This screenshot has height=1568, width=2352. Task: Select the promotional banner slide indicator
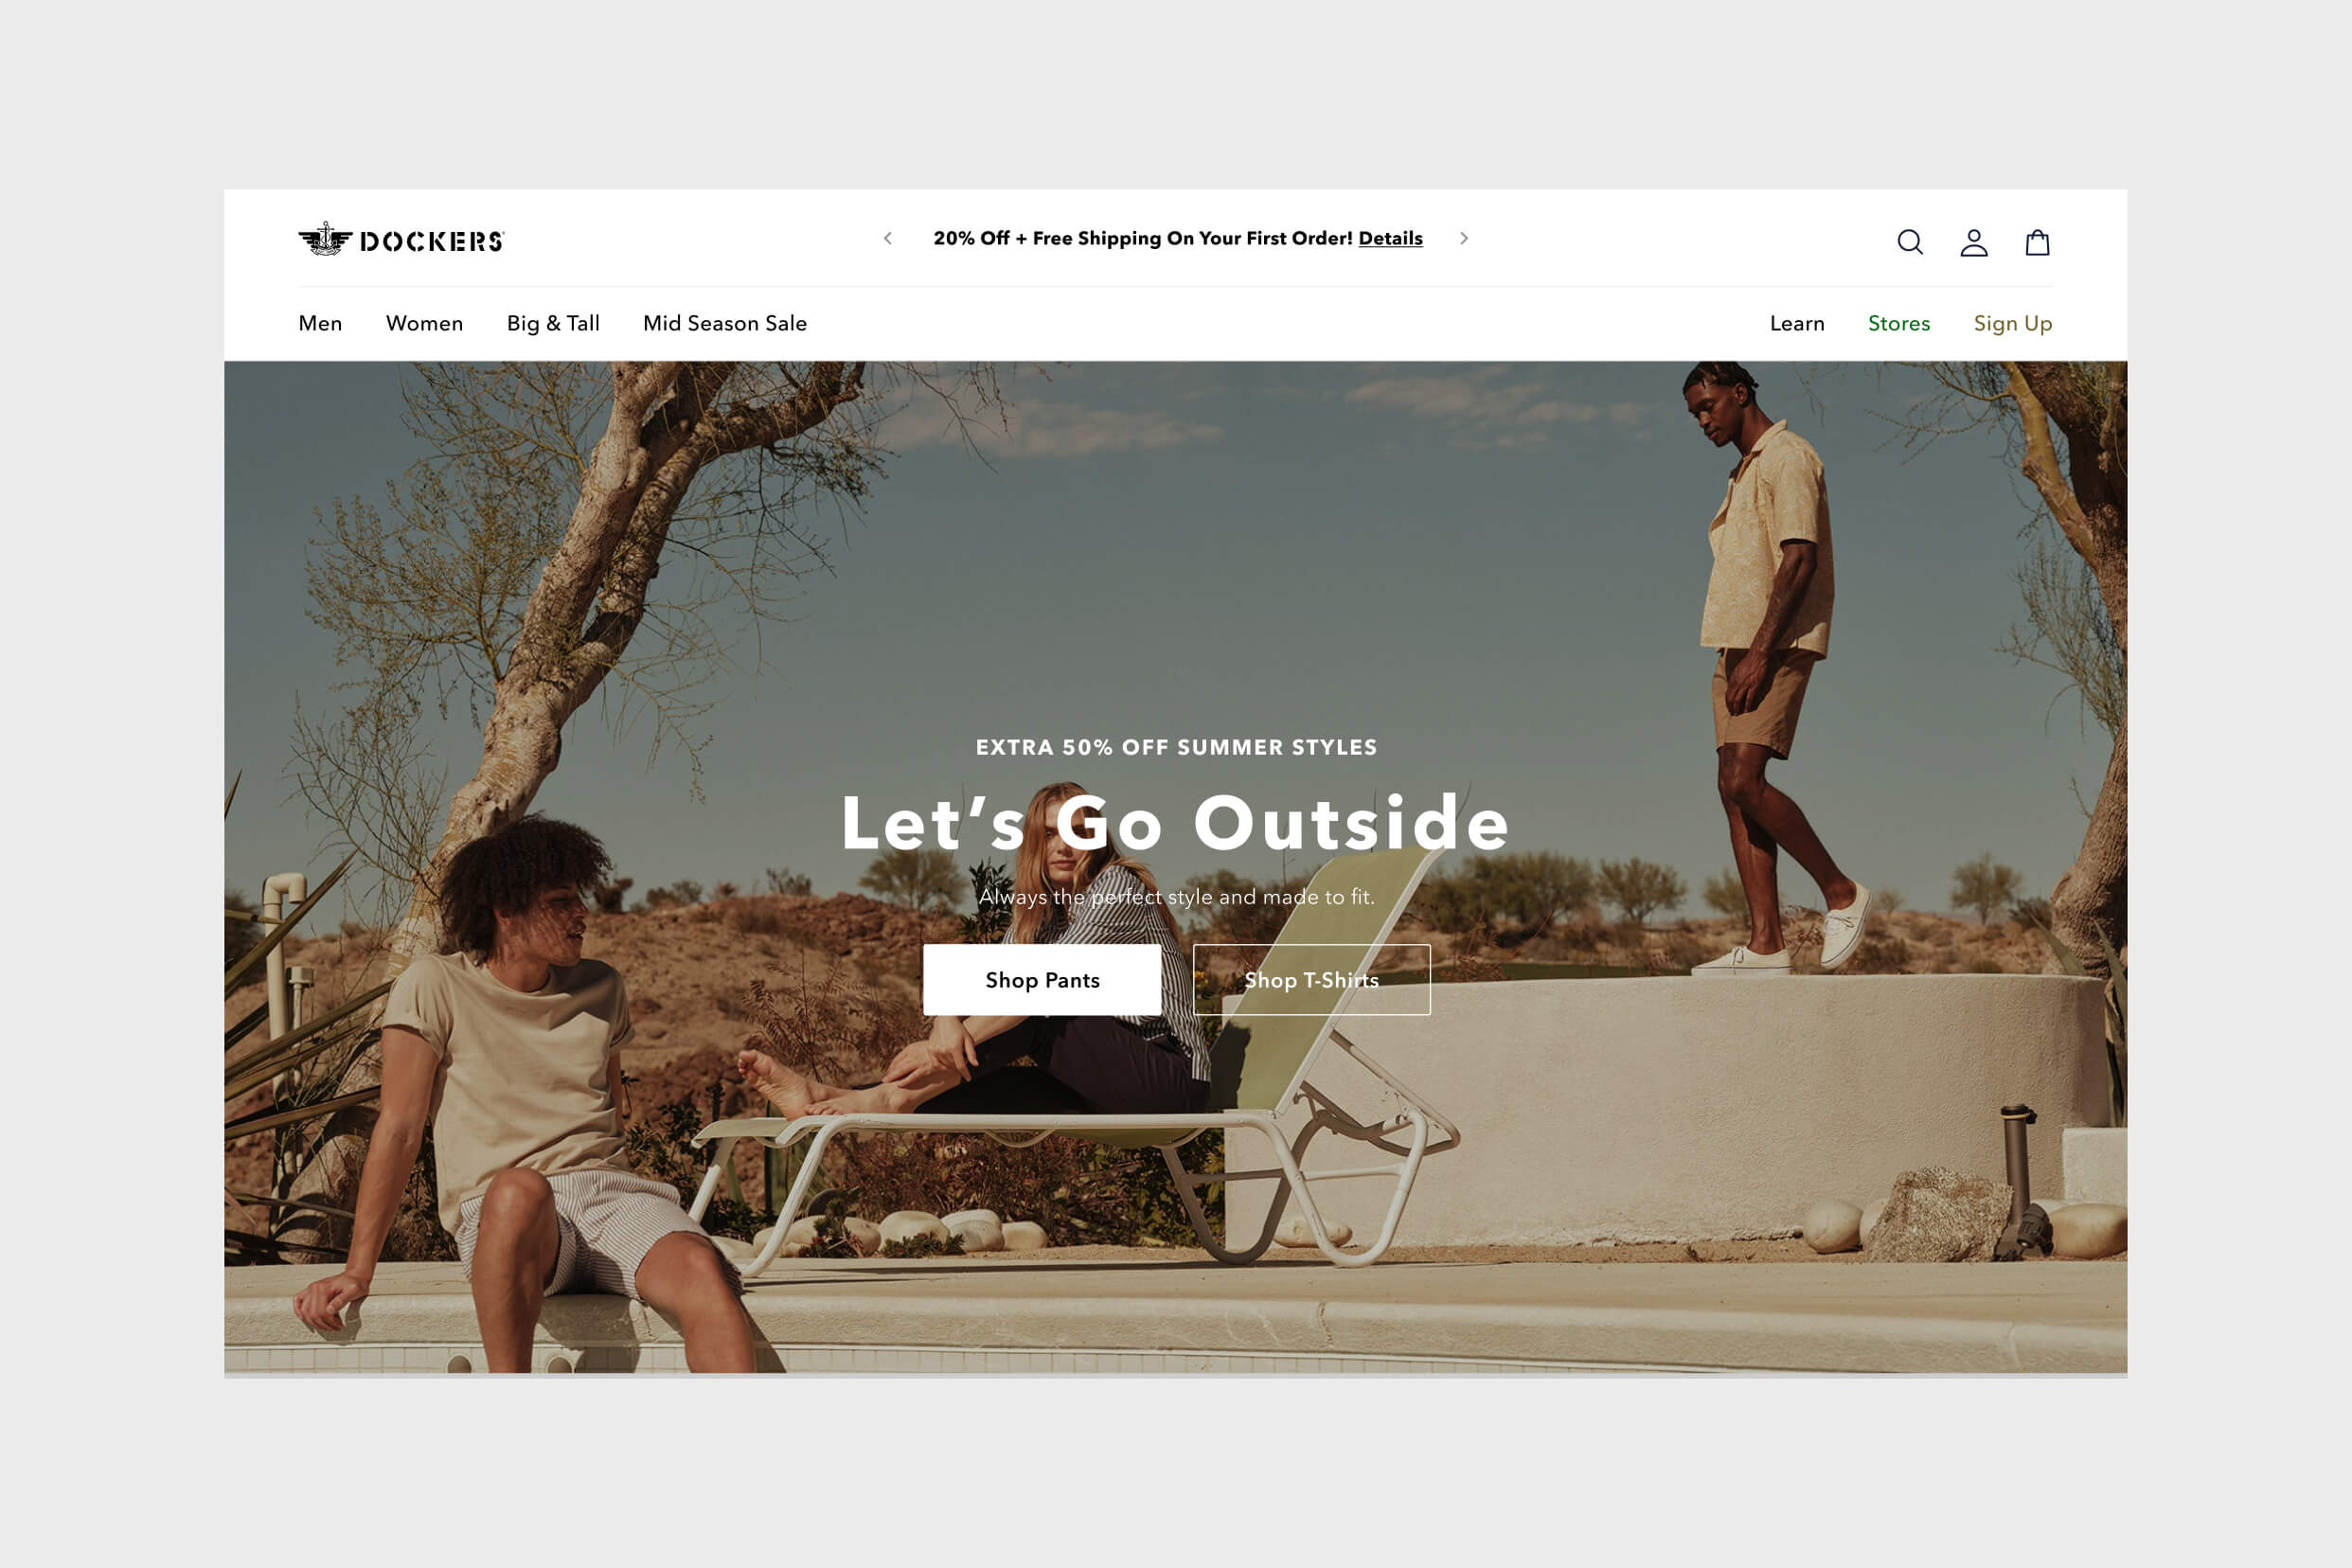tap(1461, 238)
